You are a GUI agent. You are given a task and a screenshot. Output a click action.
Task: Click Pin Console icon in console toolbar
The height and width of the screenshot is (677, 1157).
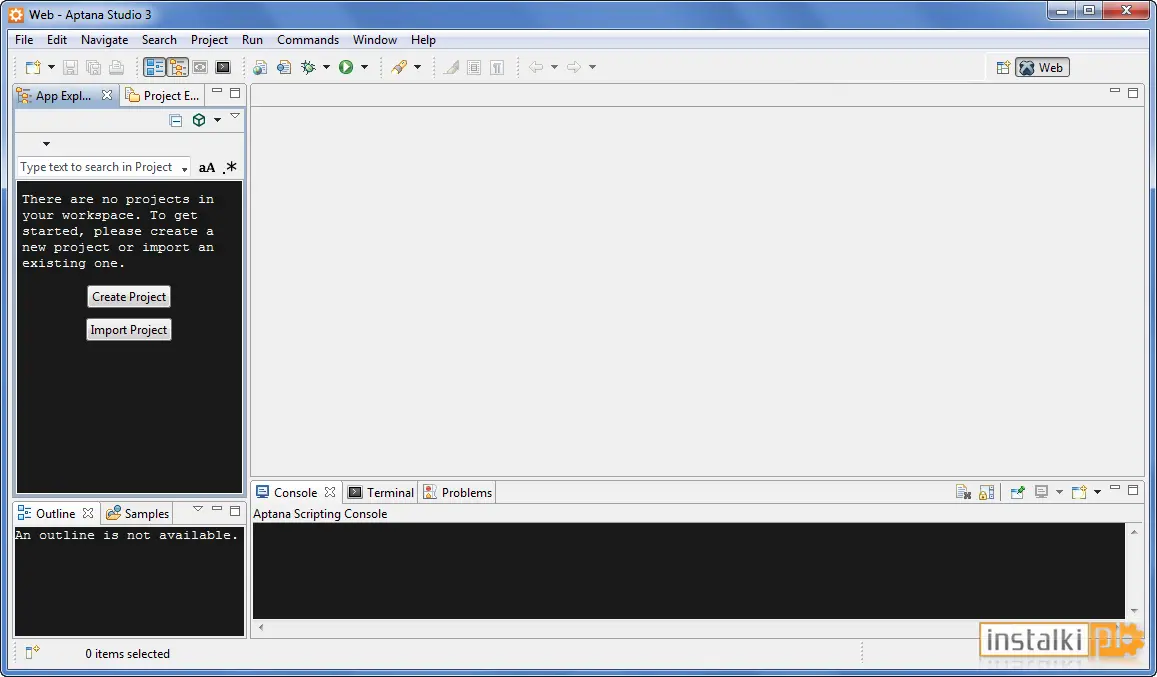[x=1018, y=492]
